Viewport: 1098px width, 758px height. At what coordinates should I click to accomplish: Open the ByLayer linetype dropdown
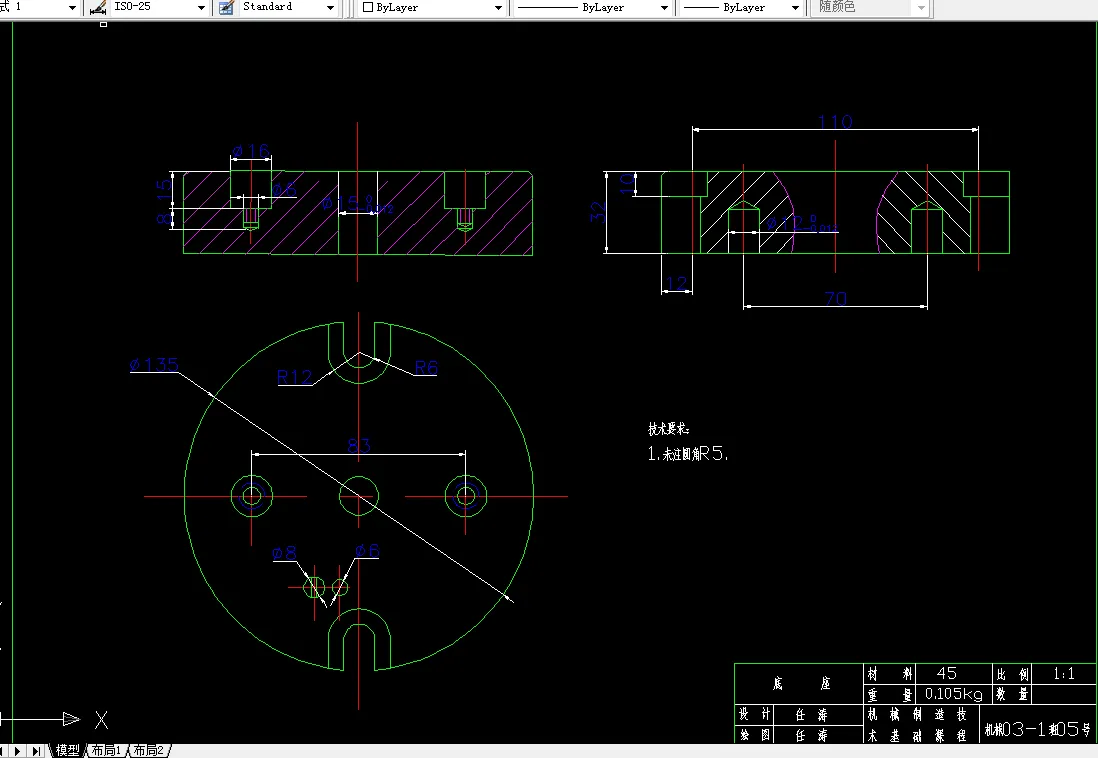pos(664,8)
